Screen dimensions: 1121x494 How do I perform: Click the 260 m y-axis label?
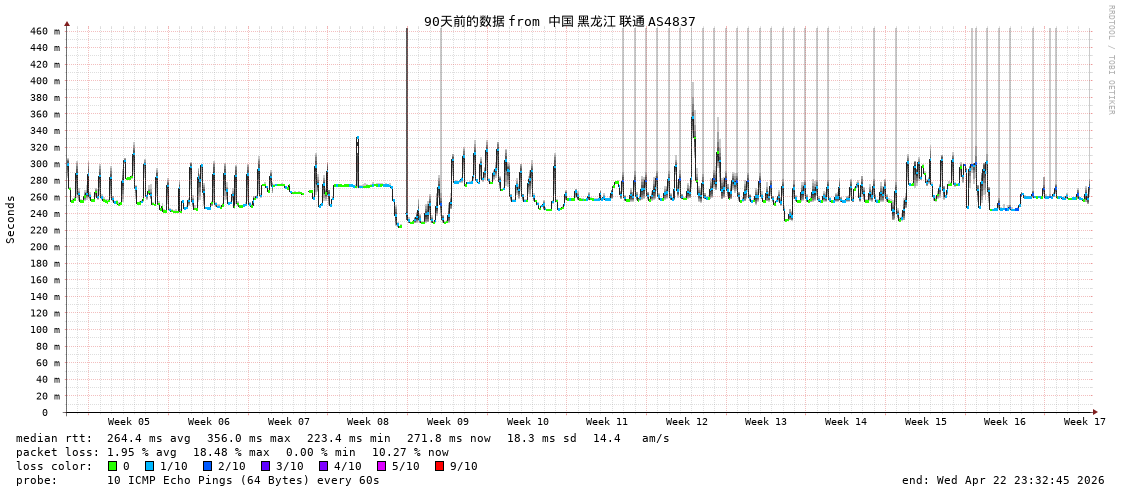click(45, 197)
